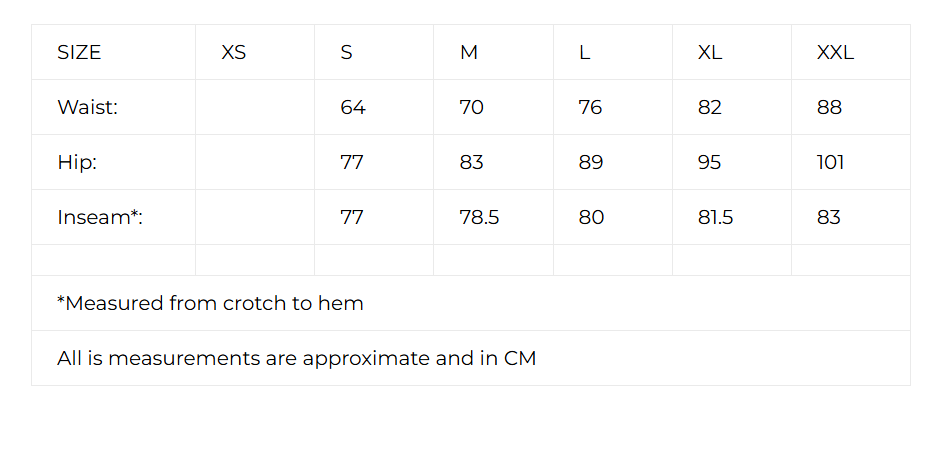The height and width of the screenshot is (462, 937).
Task: Select the XXL size header
Action: (835, 53)
